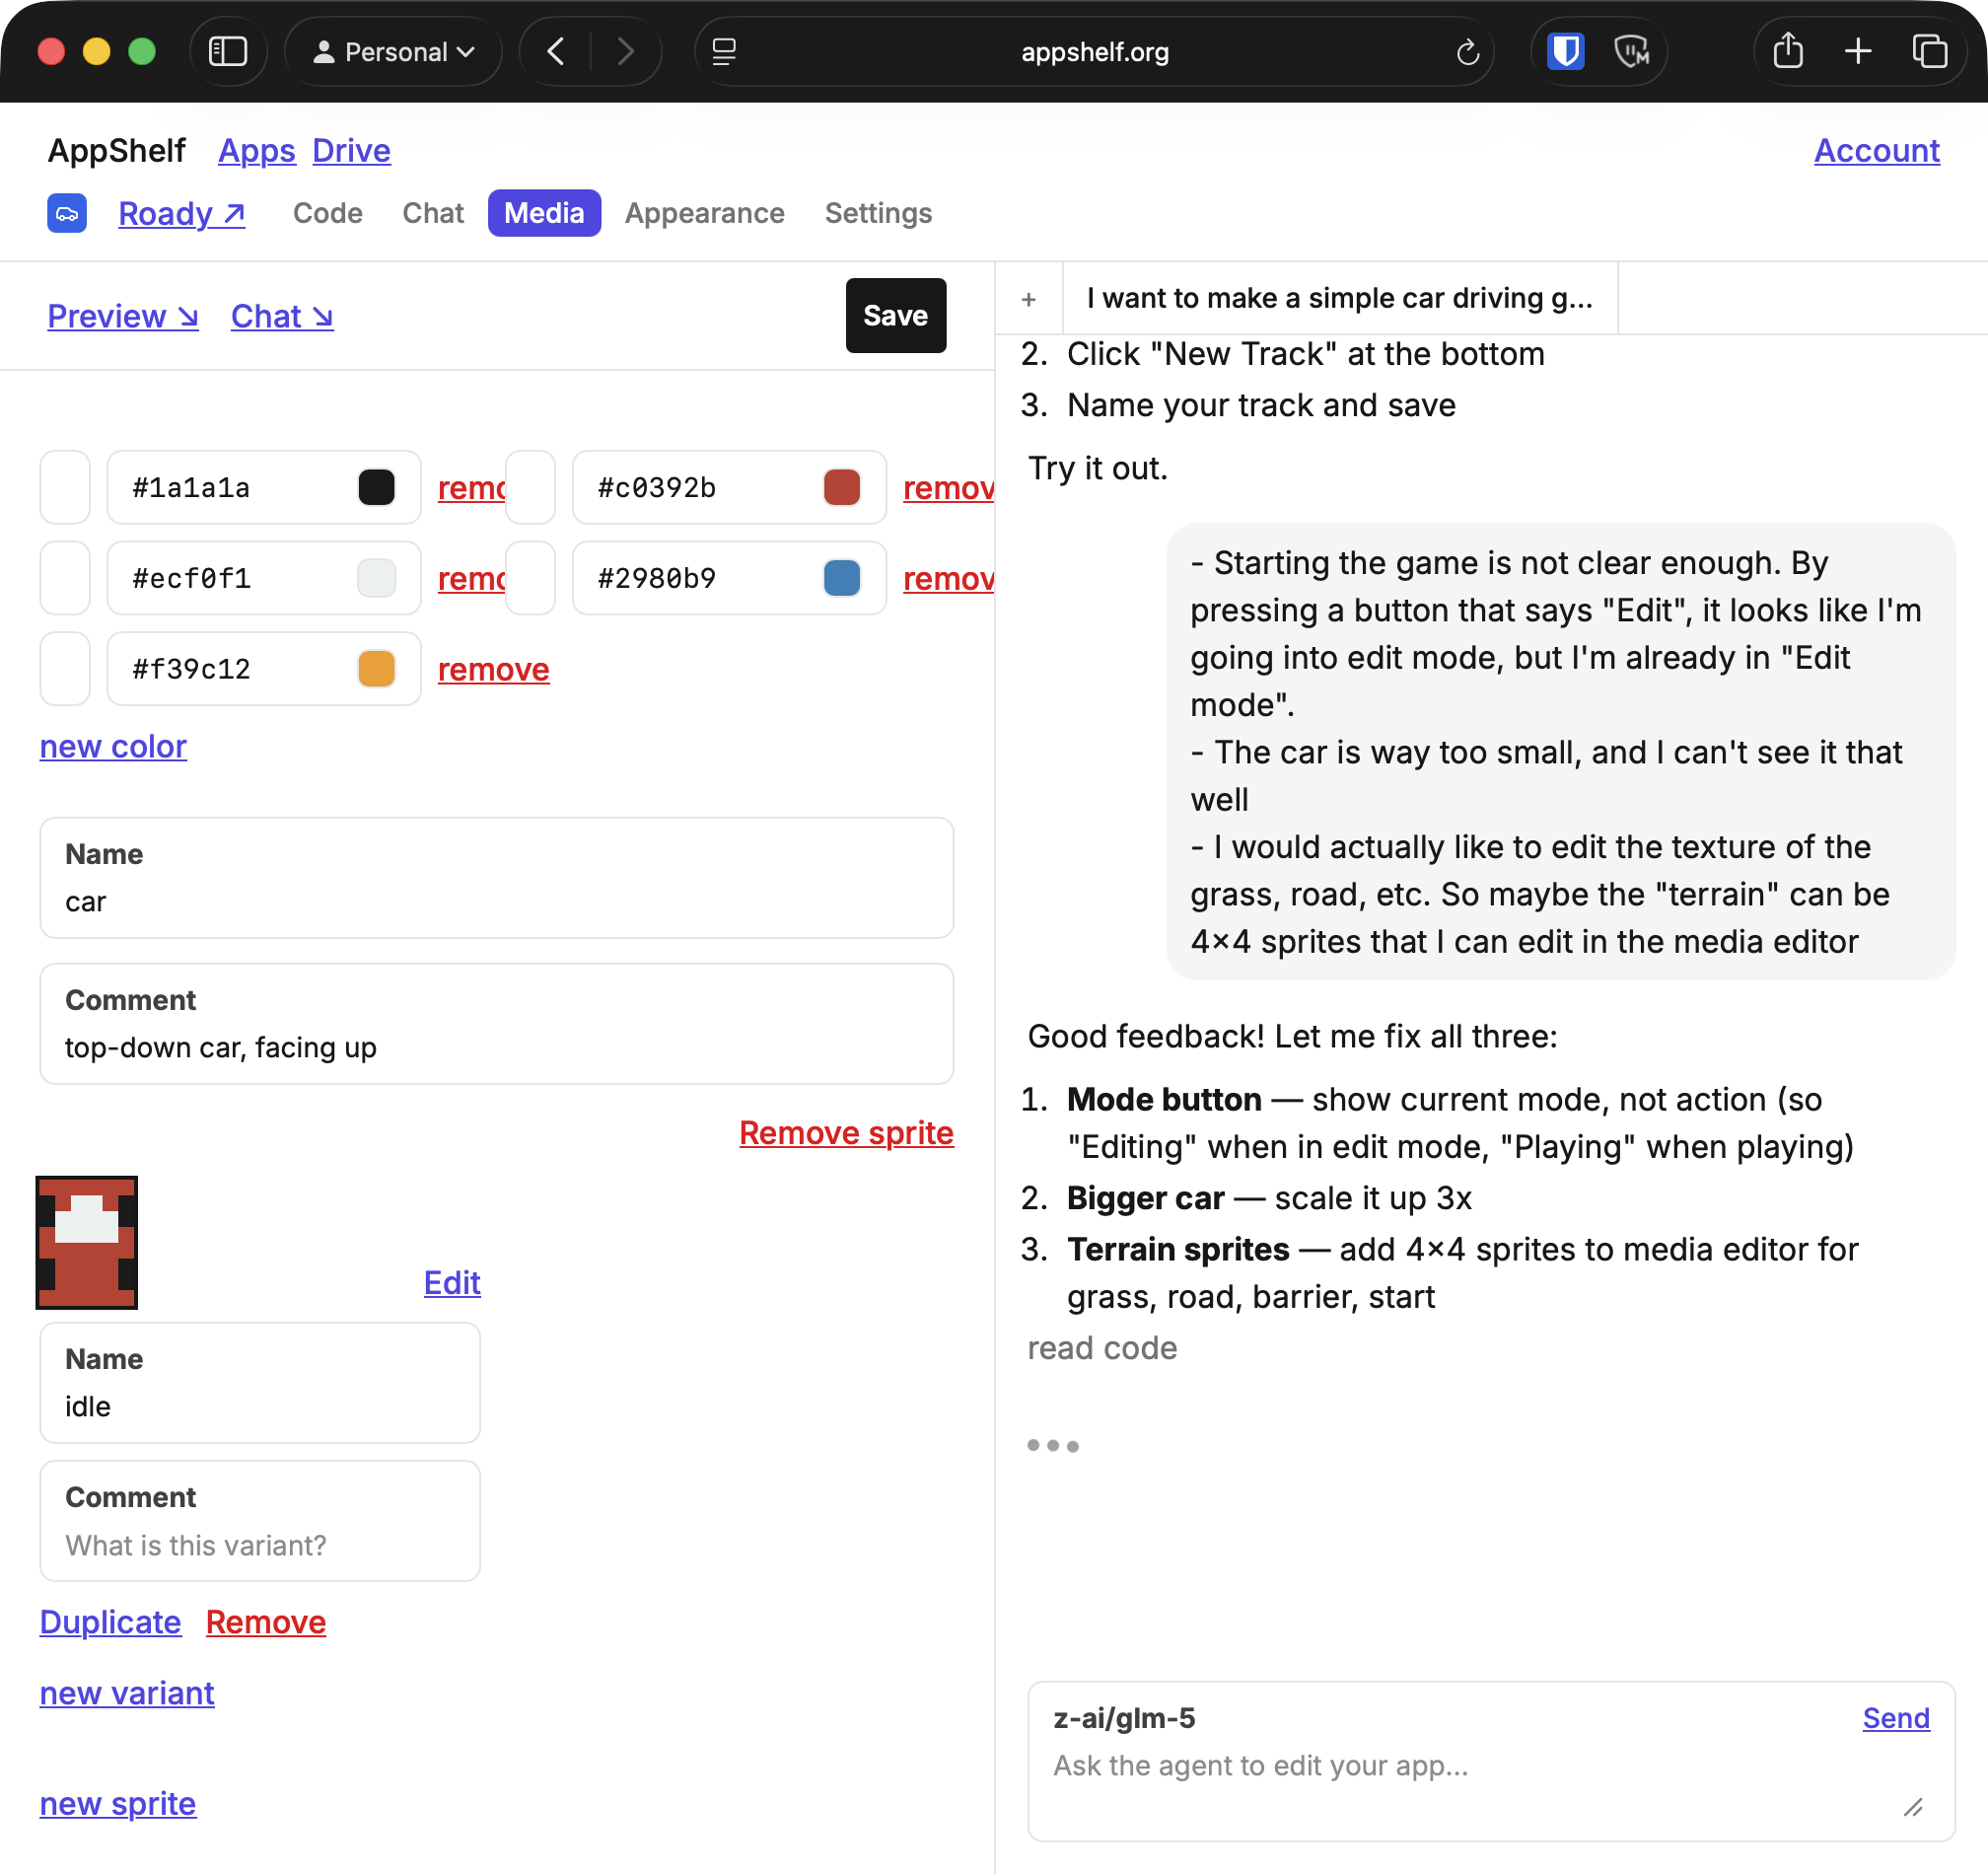The image size is (1988, 1874).
Task: Remove the #f39c12 color
Action: [493, 669]
